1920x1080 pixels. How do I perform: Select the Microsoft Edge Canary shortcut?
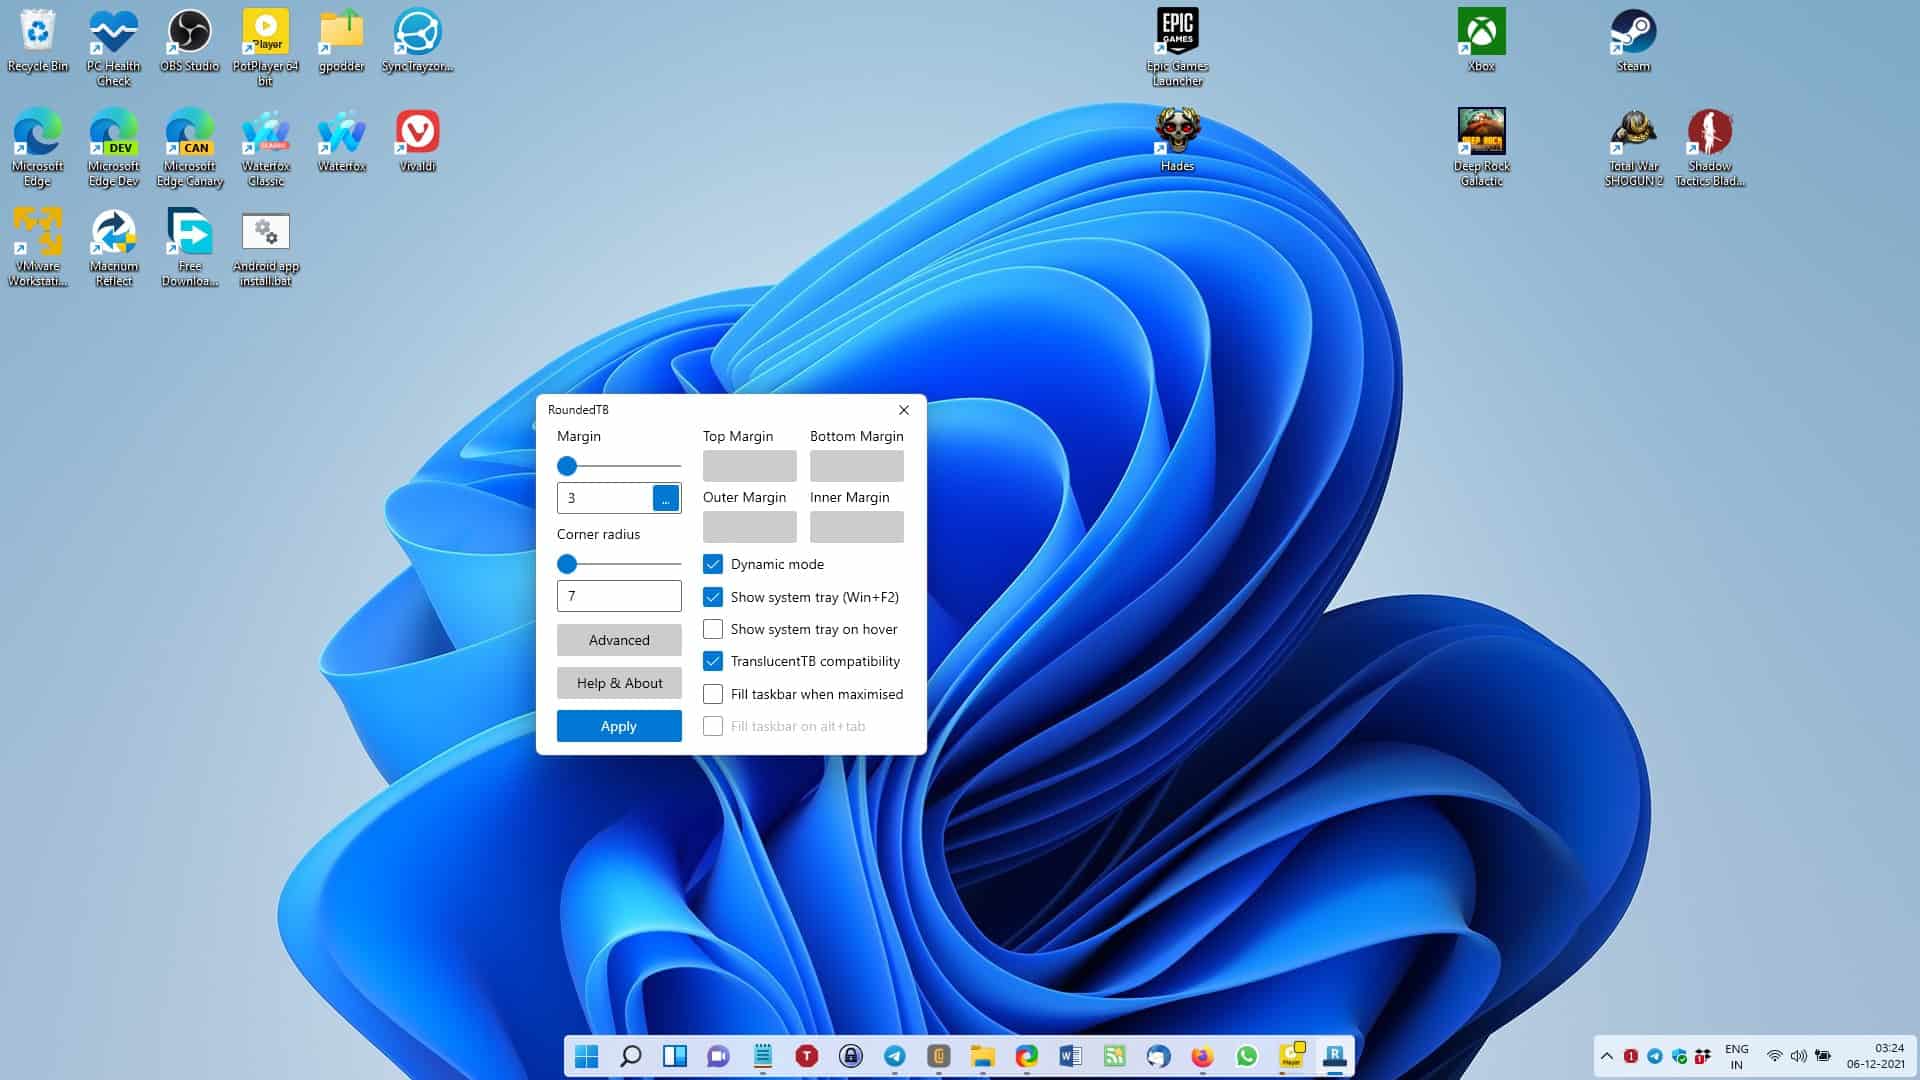tap(190, 148)
